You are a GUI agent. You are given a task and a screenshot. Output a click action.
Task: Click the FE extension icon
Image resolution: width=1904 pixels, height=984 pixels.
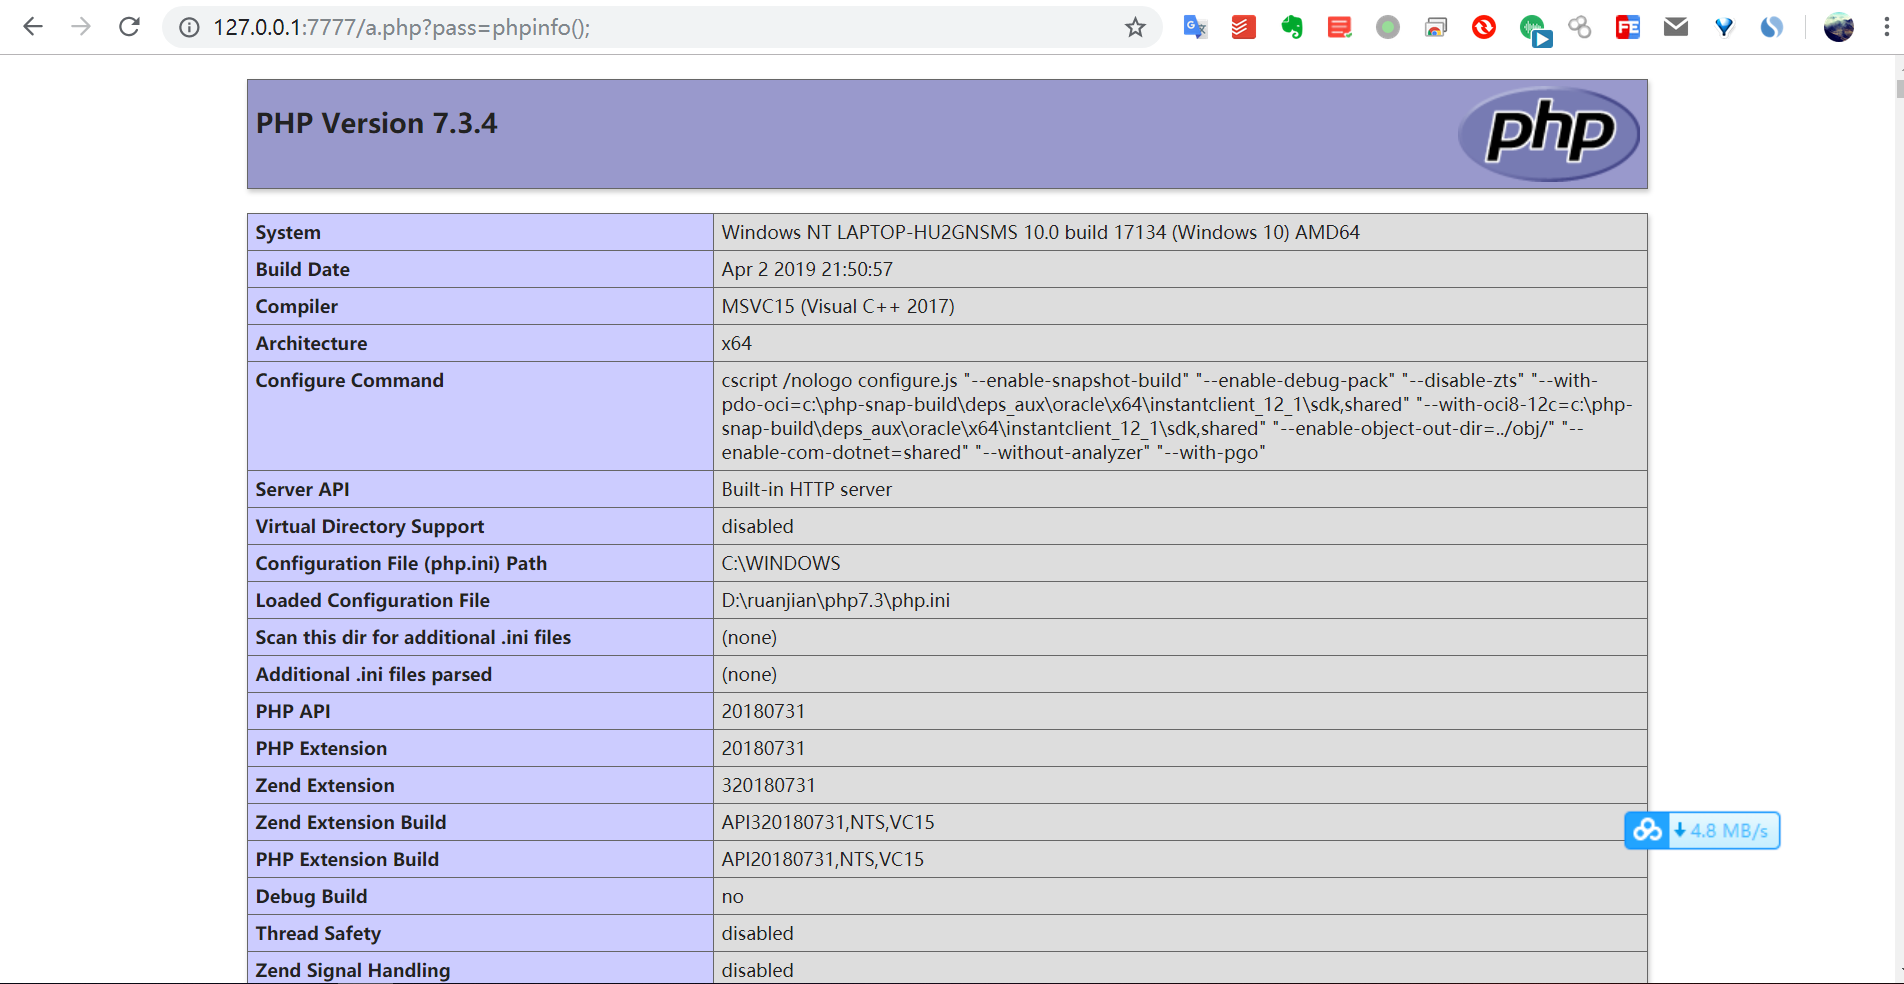[1627, 27]
